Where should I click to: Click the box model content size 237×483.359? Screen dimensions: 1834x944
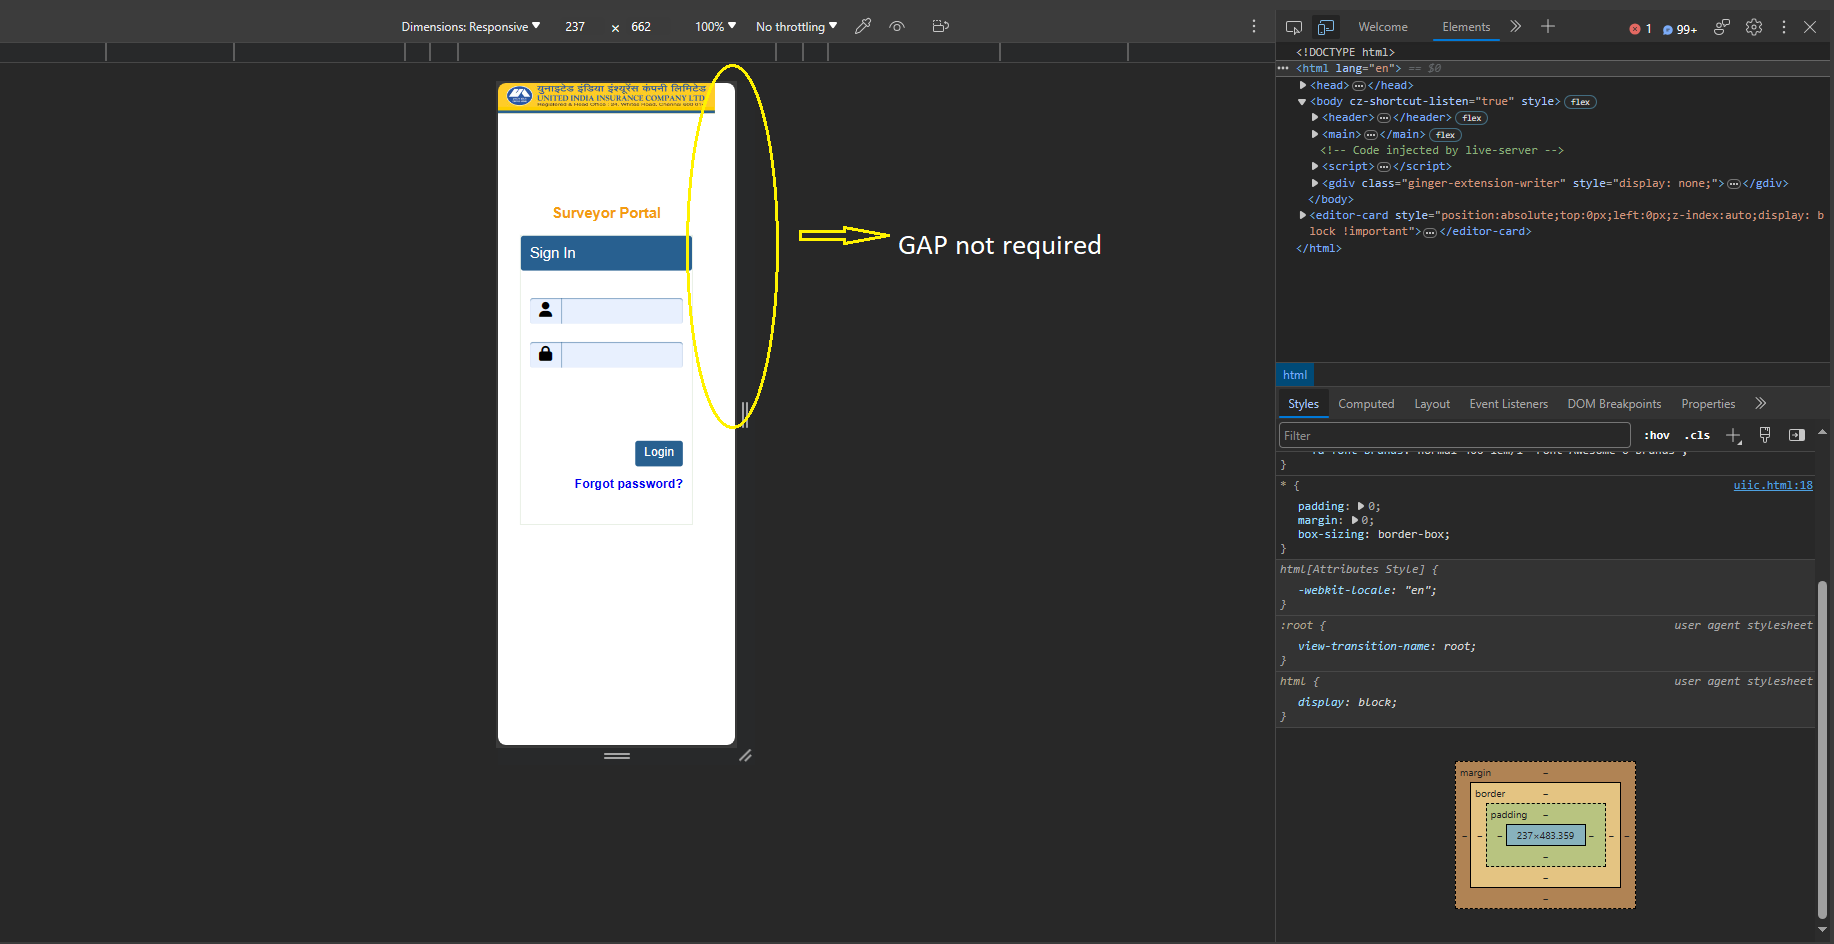pyautogui.click(x=1545, y=835)
